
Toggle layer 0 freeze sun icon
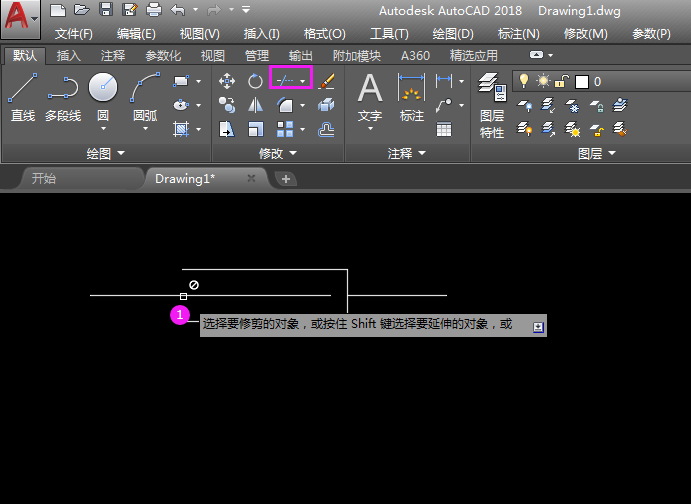[x=543, y=81]
